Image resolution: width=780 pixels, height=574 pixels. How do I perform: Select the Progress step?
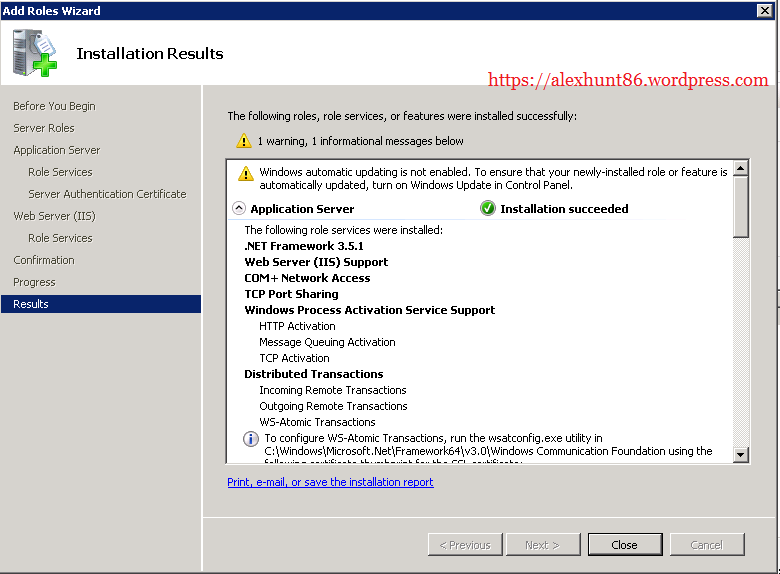34,282
